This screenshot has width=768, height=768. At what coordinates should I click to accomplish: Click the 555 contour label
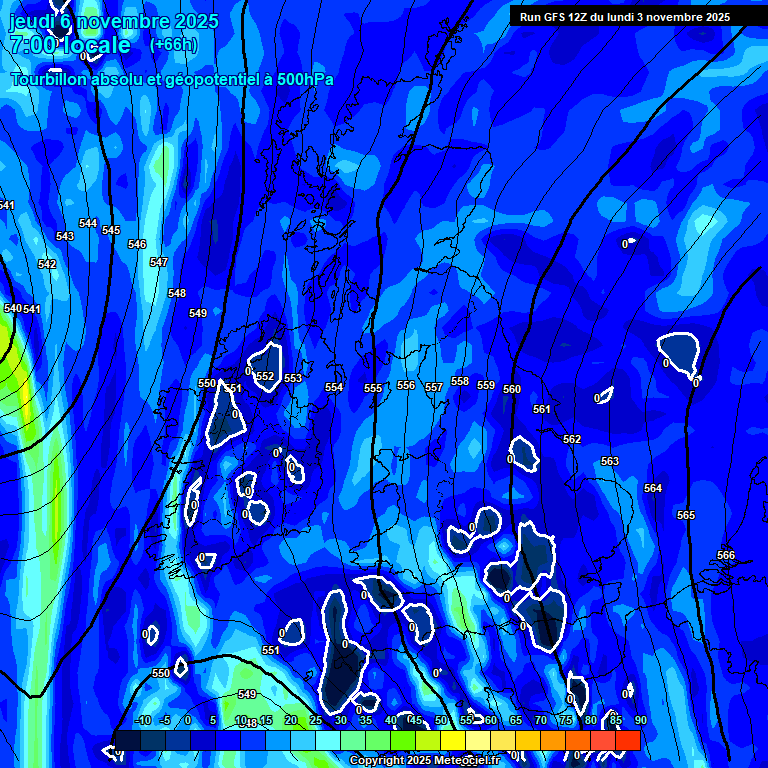(373, 389)
